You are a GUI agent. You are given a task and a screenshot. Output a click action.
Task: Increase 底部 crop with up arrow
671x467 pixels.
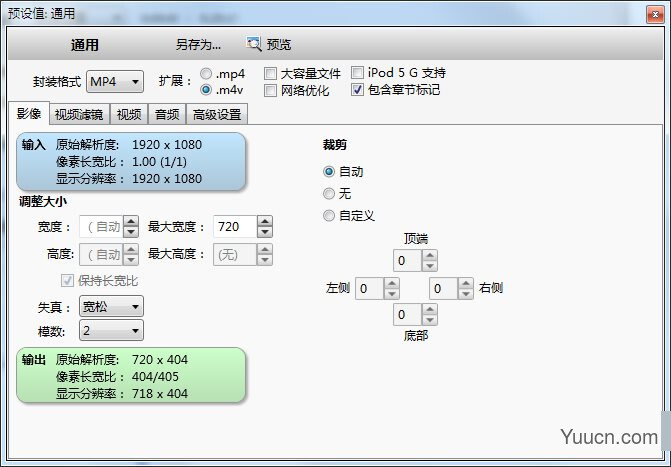tap(430, 309)
